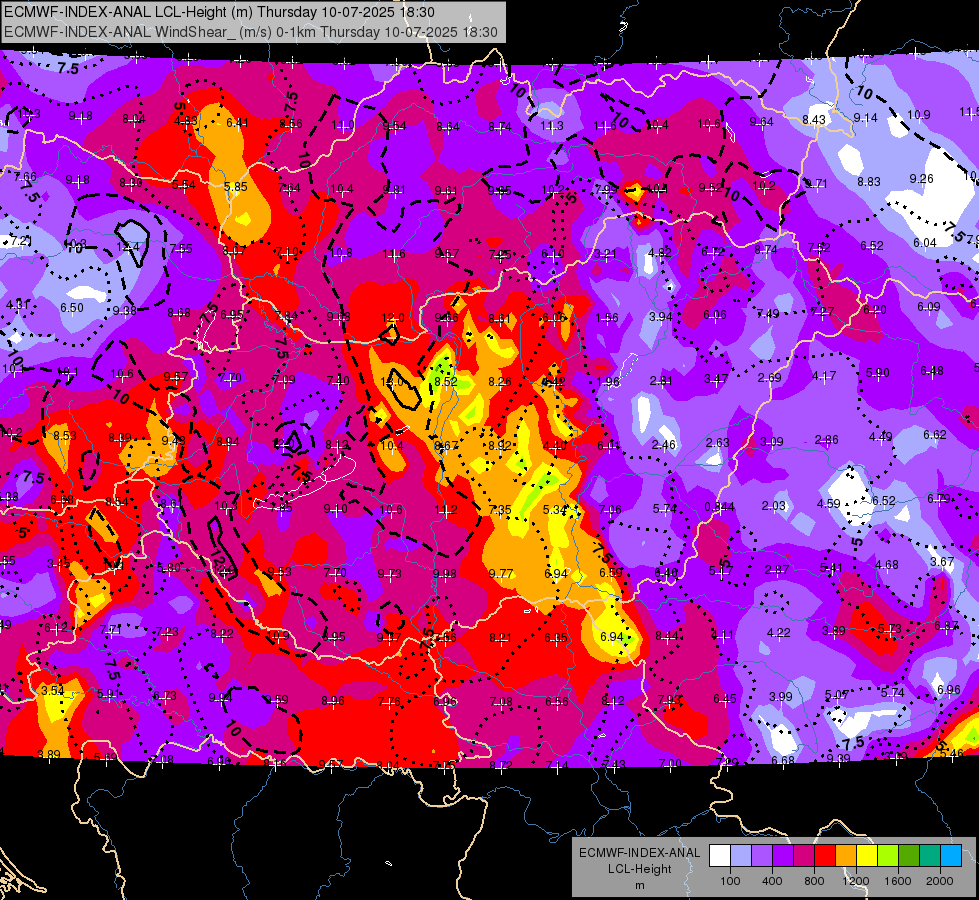
Task: Select the red legend color swatch
Action: click(x=825, y=856)
